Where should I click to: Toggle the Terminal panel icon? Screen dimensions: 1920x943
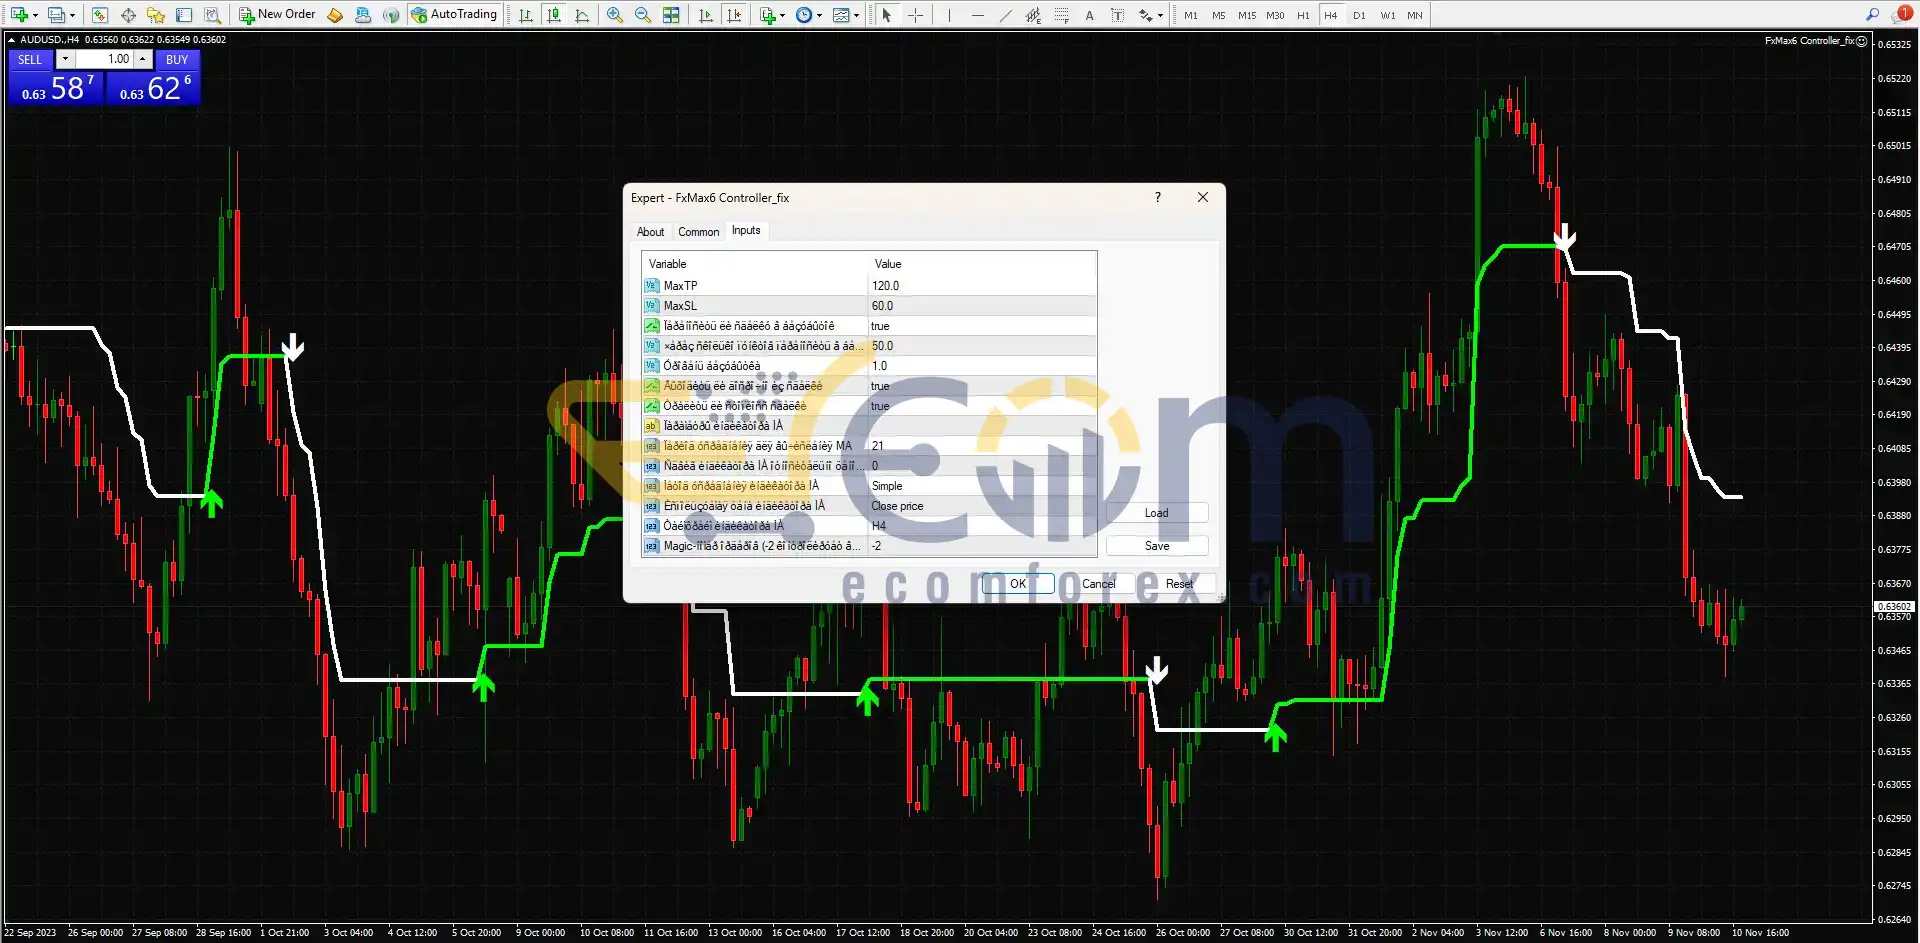click(x=184, y=15)
